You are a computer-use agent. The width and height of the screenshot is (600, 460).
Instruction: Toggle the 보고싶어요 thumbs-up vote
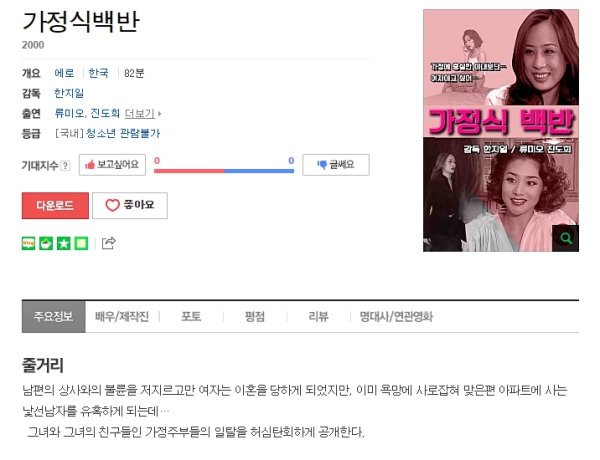(112, 165)
